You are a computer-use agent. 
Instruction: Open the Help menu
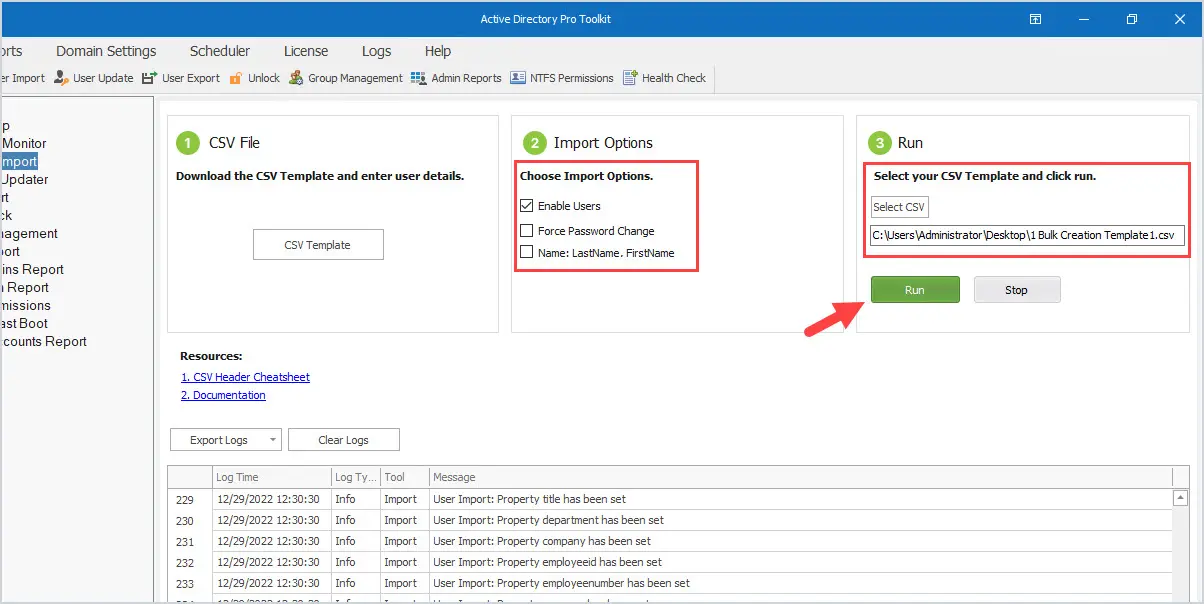point(438,51)
